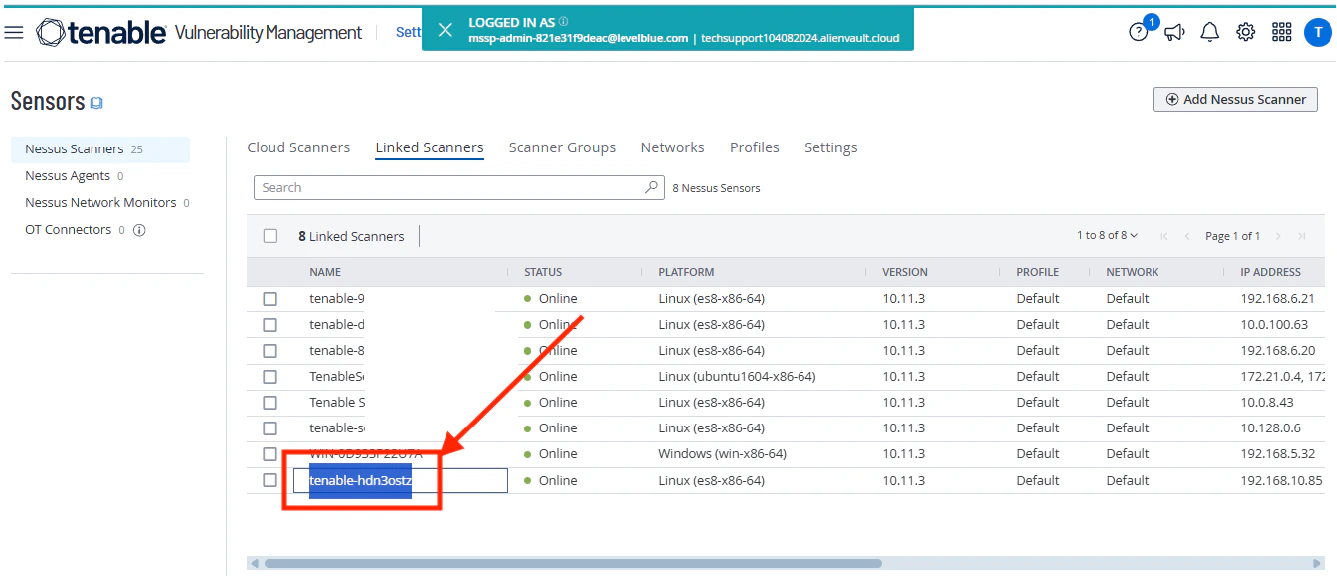Sort by the NAME column header
This screenshot has width=1337, height=576.
tap(325, 272)
